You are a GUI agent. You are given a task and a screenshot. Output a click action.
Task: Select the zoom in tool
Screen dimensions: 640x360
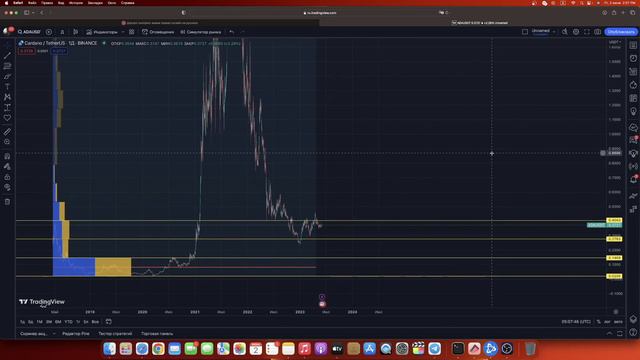[7, 142]
